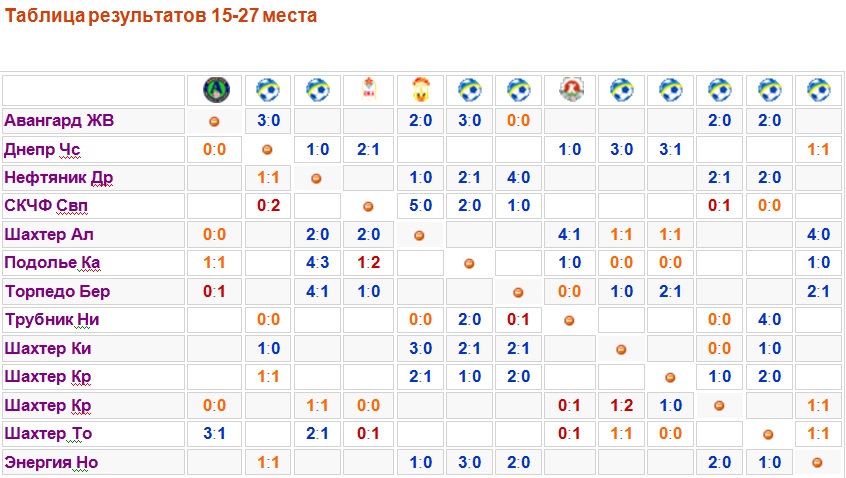
Task: Click the red and green Трубник club logo
Action: tap(570, 90)
